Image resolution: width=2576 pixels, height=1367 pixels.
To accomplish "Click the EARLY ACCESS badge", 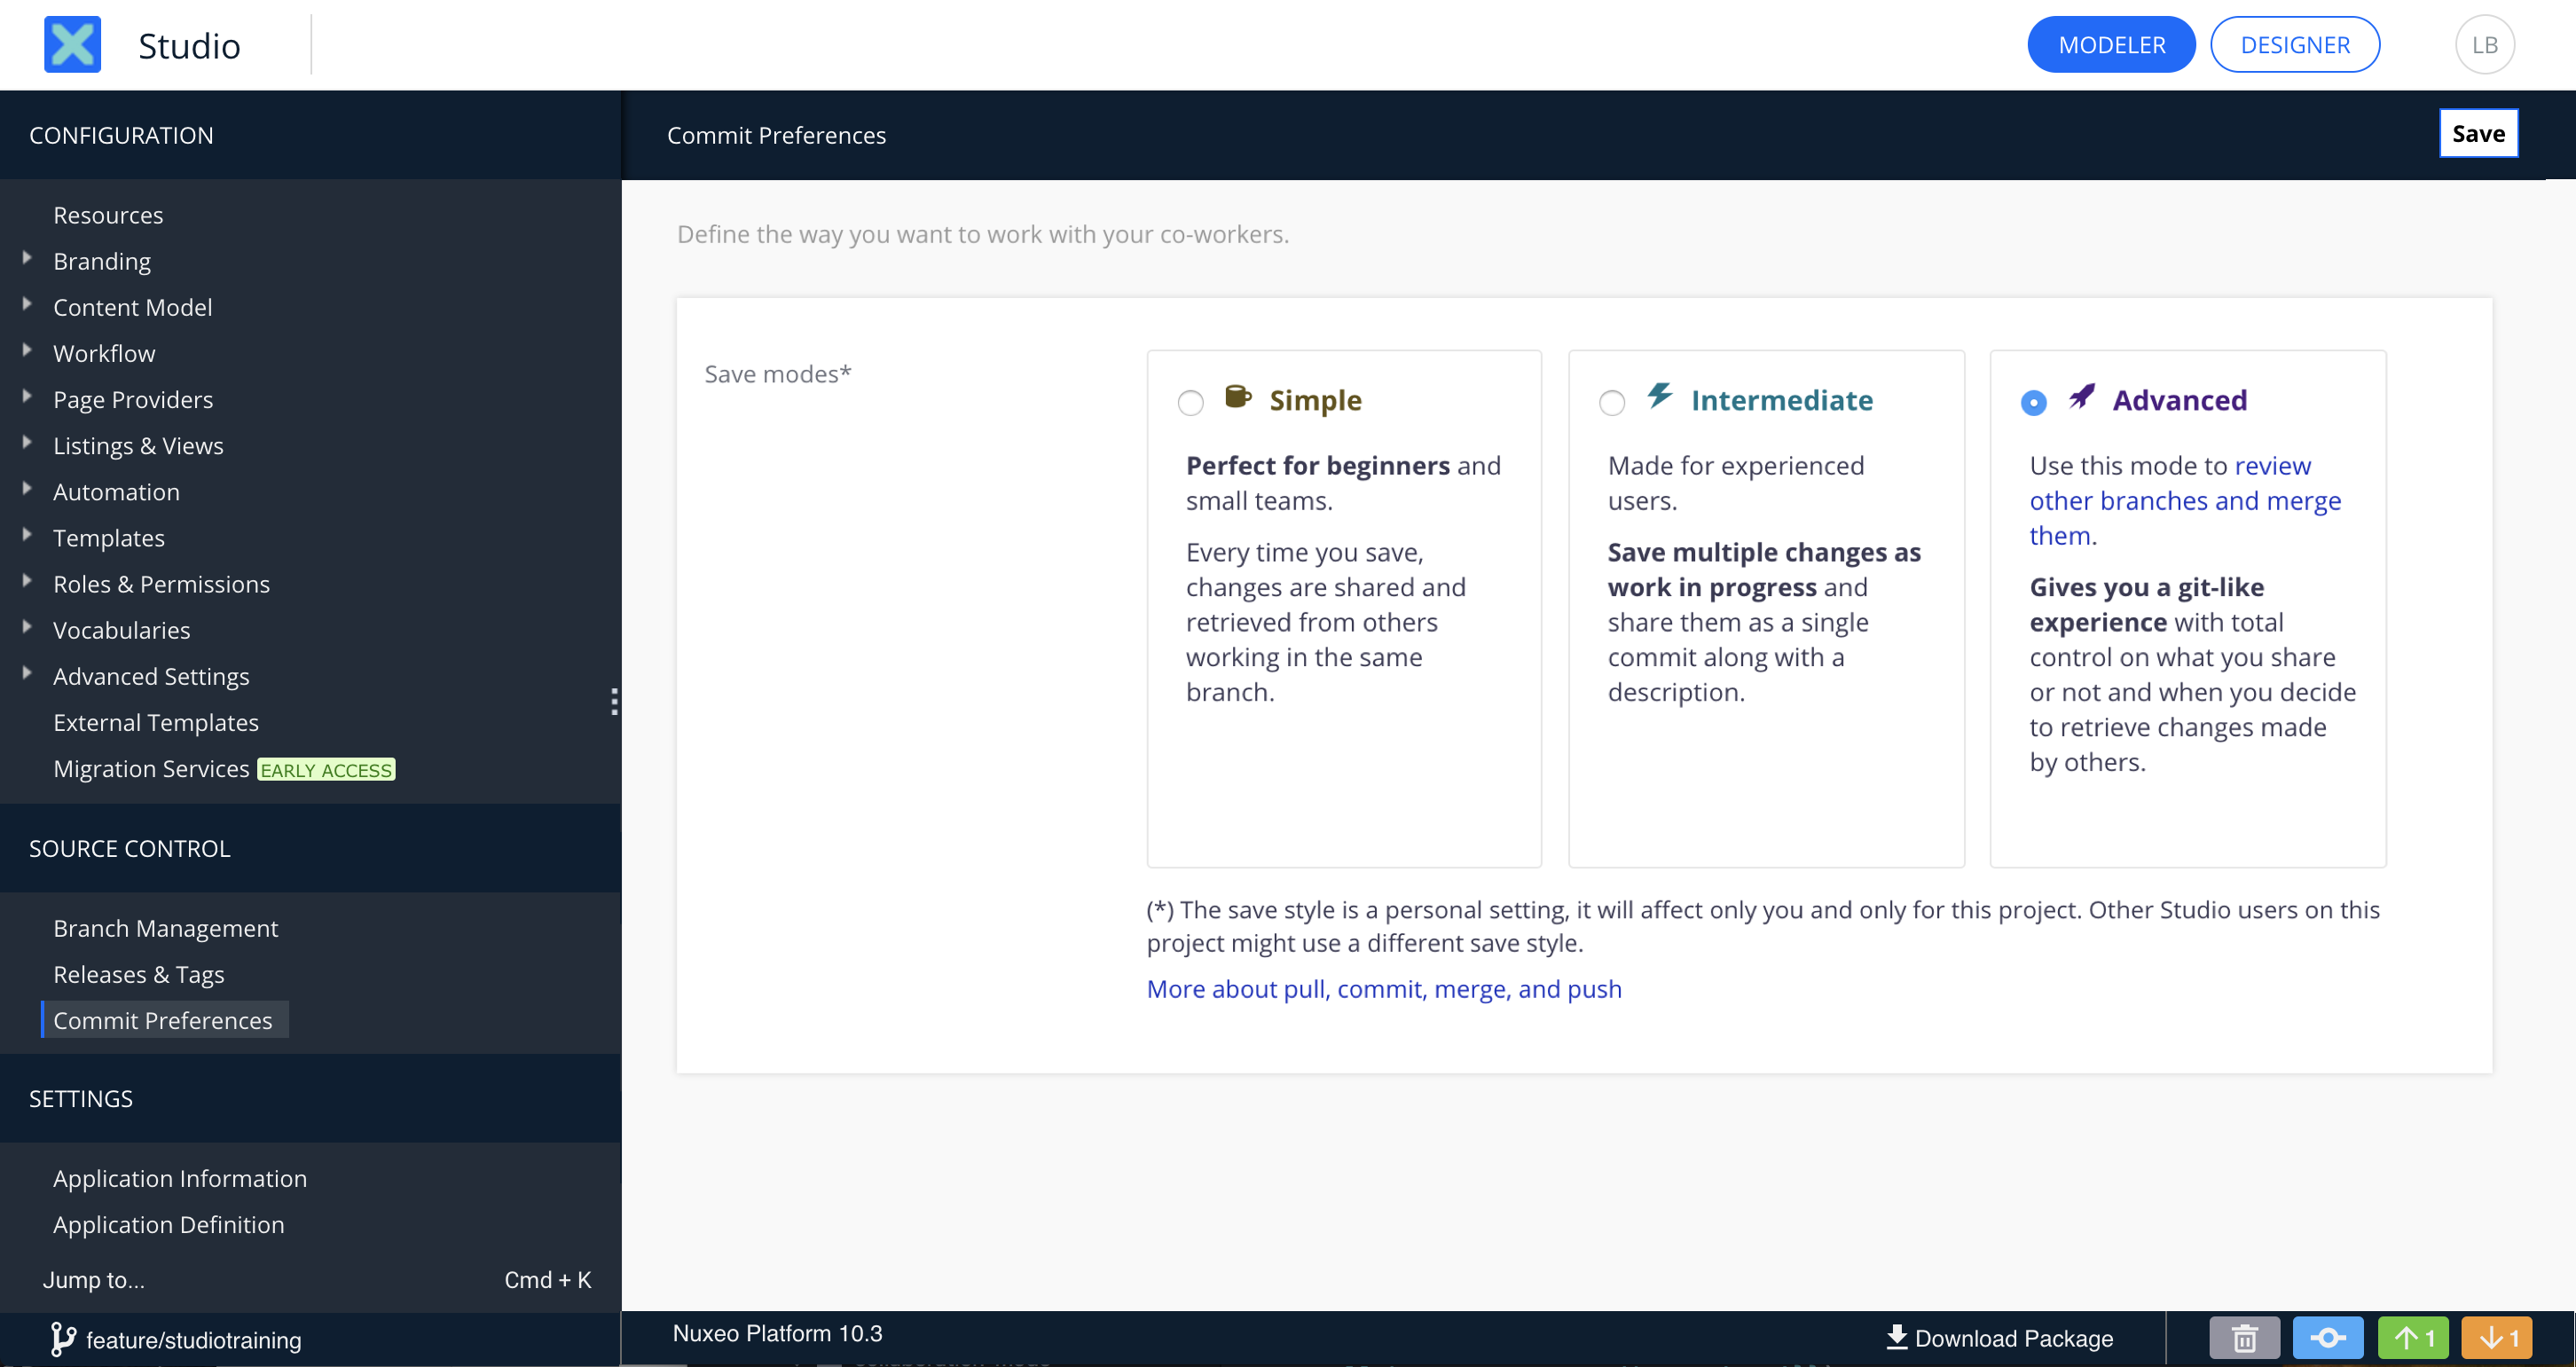I will click(326, 769).
